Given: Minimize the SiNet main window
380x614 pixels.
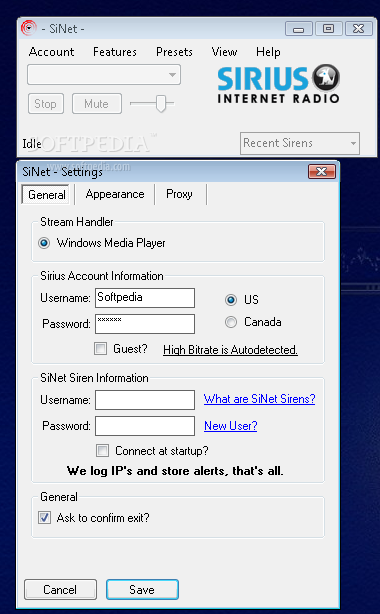Looking at the screenshot, I should 299,29.
